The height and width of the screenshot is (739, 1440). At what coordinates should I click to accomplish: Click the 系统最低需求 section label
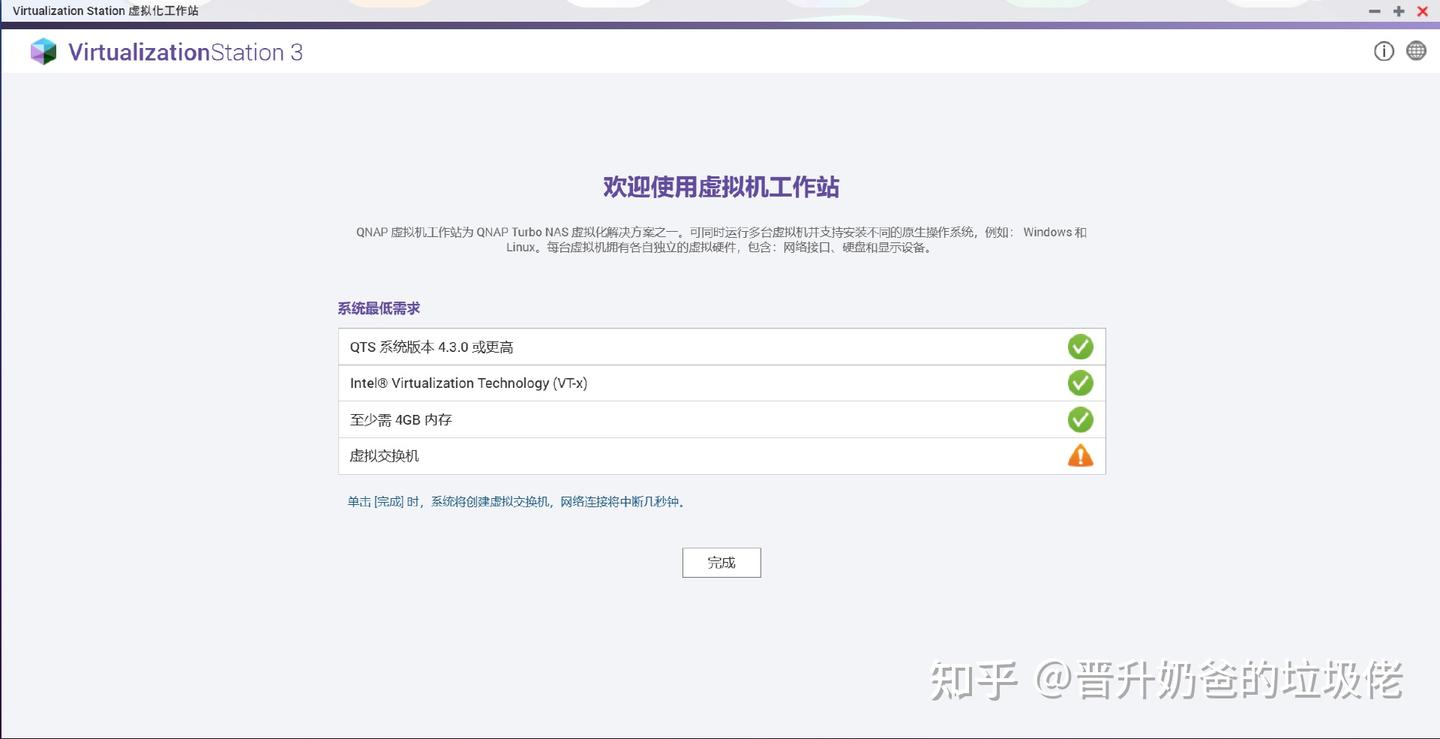coord(378,308)
